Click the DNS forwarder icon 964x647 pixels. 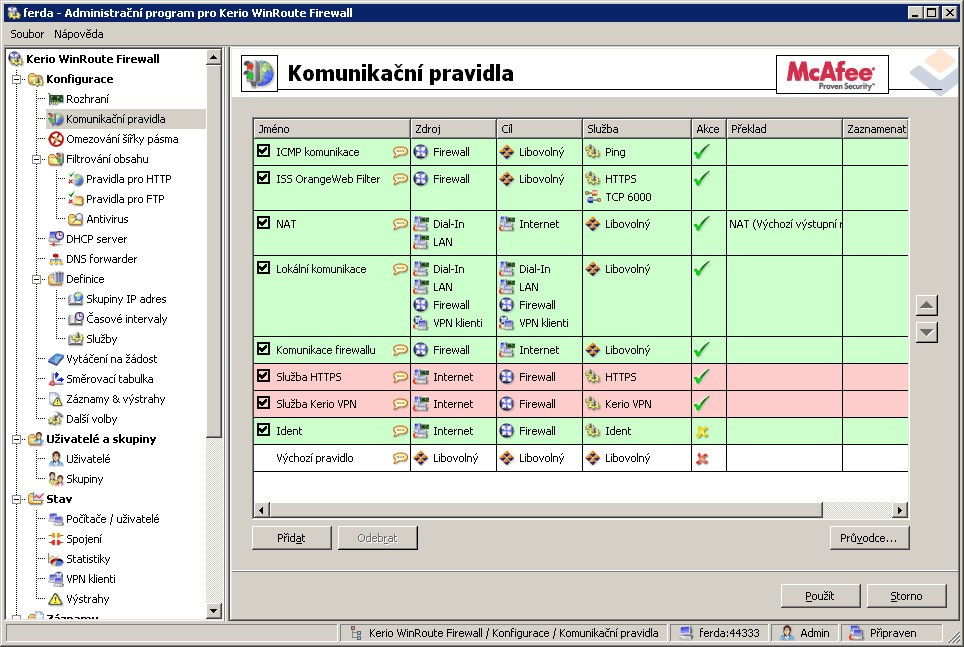(x=56, y=259)
